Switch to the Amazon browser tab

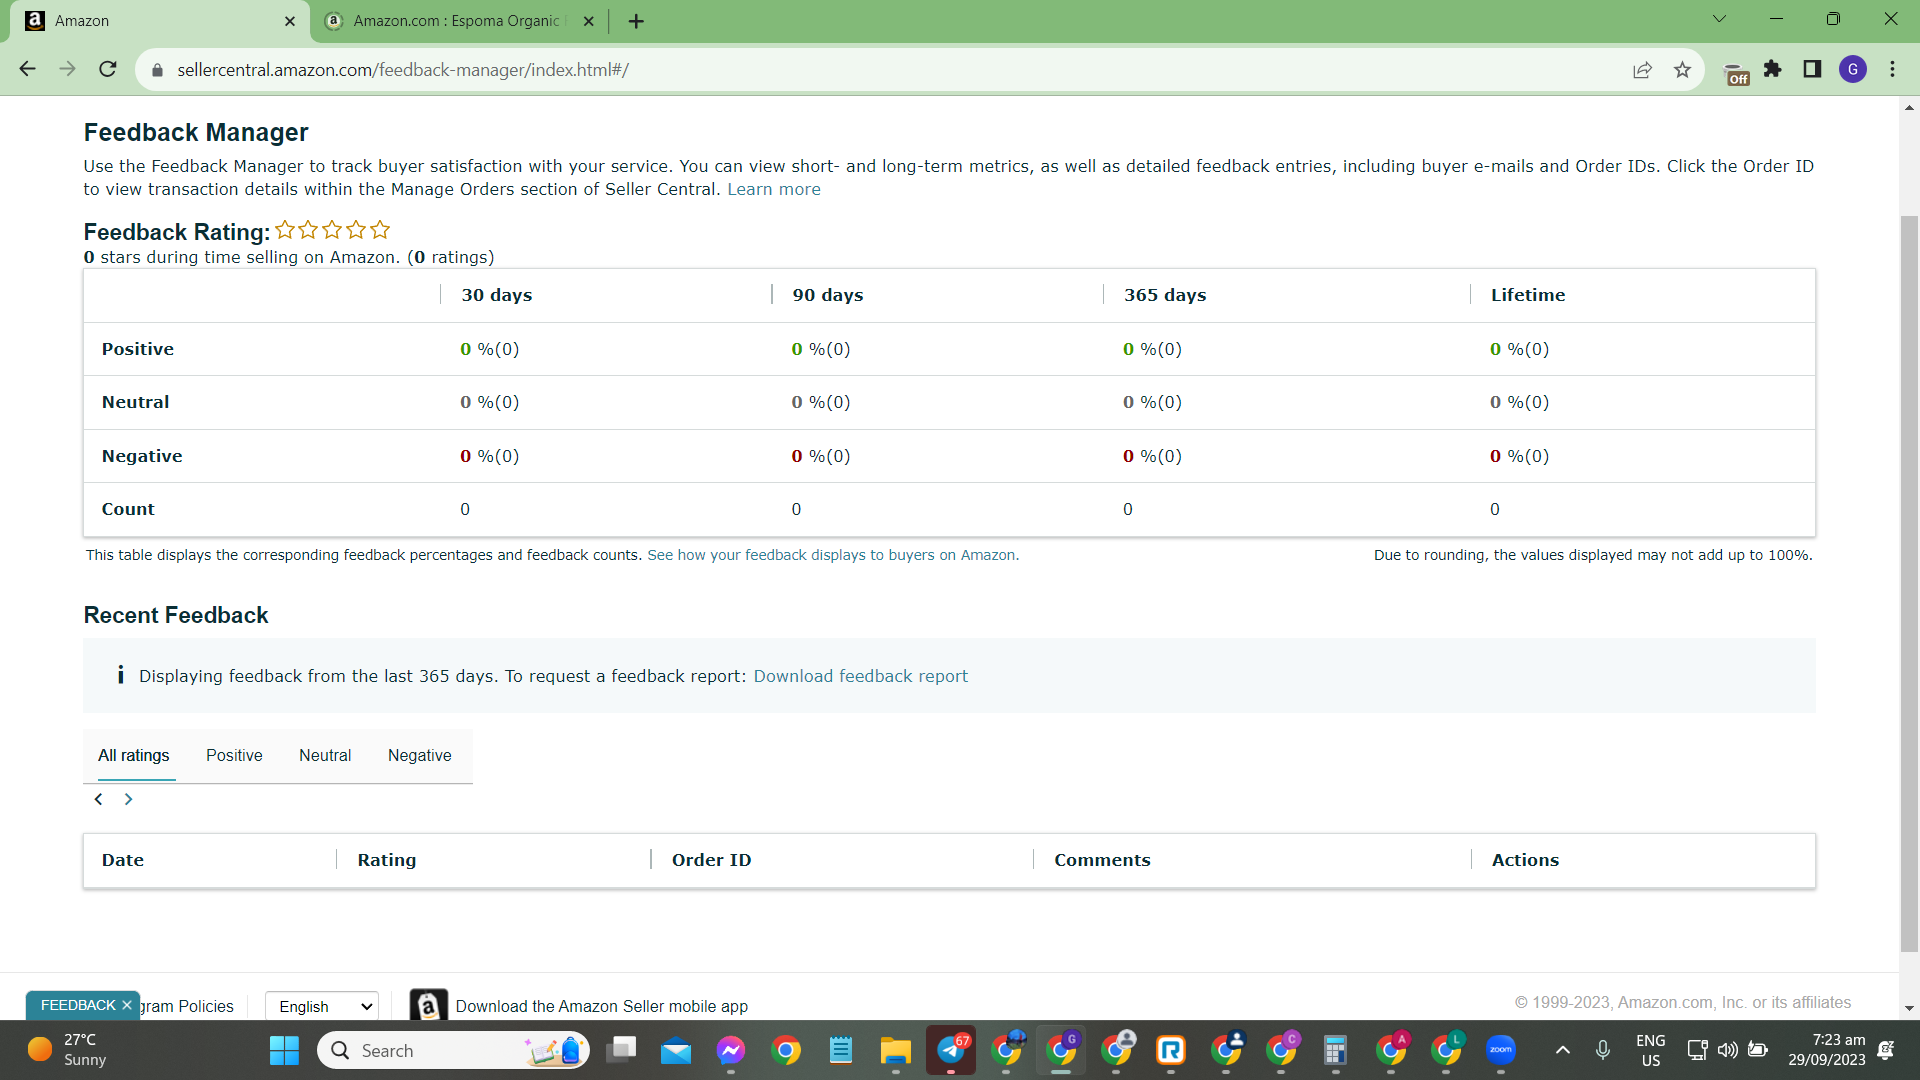point(160,21)
